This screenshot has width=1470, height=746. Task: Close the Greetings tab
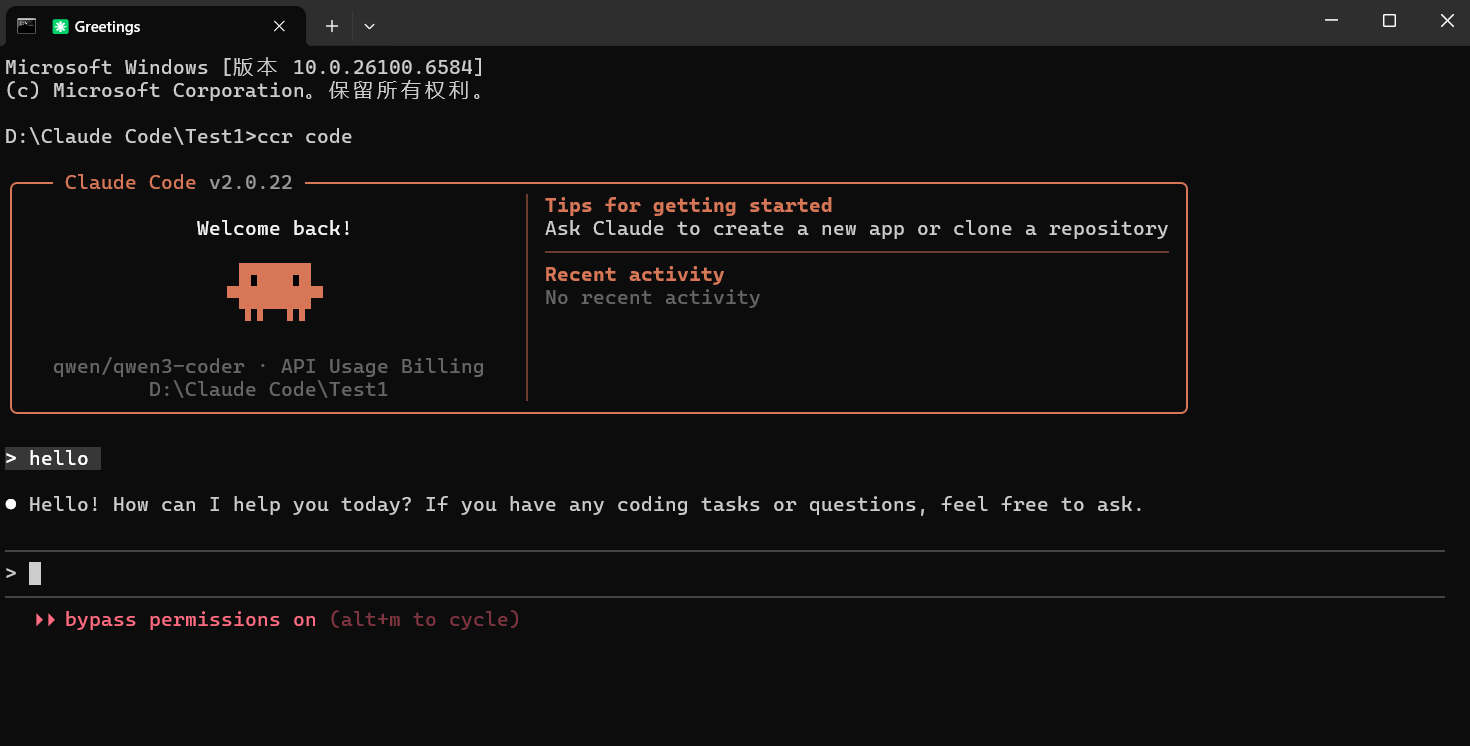(x=279, y=26)
